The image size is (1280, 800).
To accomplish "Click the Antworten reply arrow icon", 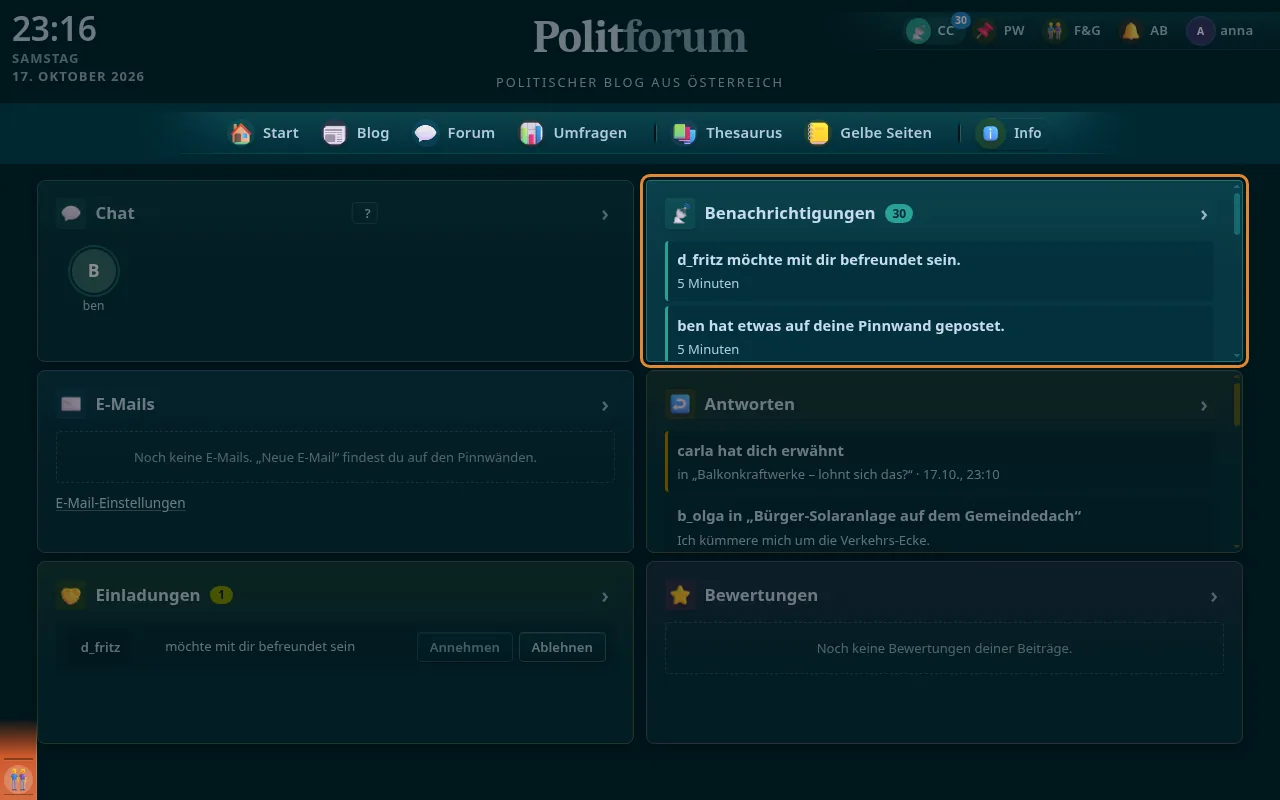I will click(x=680, y=404).
